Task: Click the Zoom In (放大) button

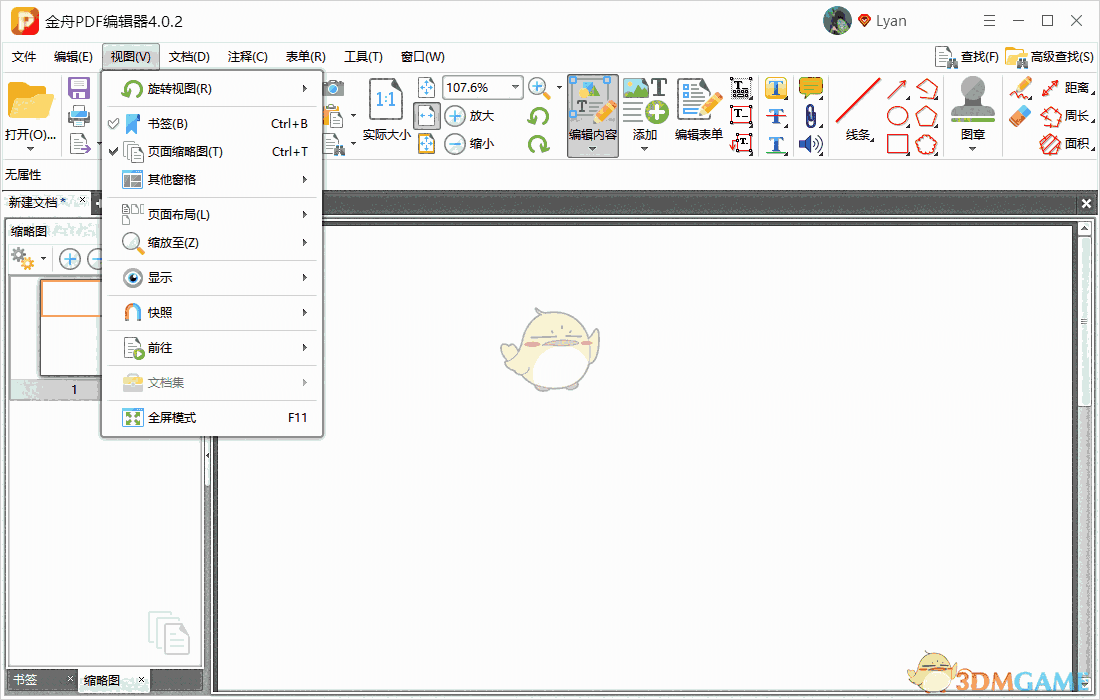Action: click(x=470, y=116)
